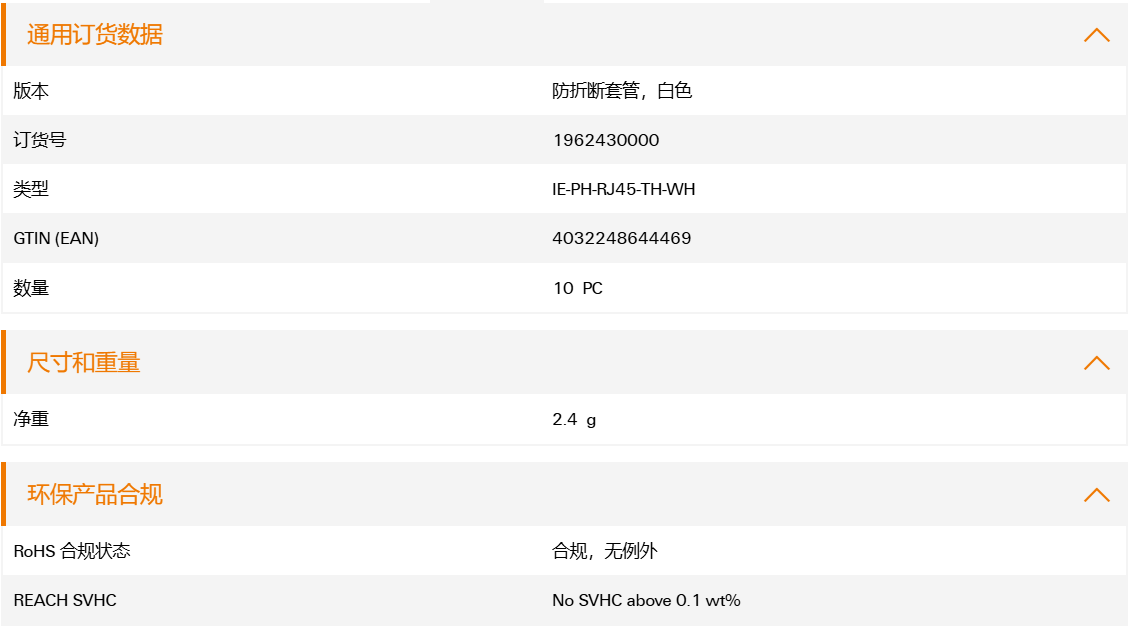Collapse the 通用订货数据 section chevron
The image size is (1130, 630).
coord(1096,35)
